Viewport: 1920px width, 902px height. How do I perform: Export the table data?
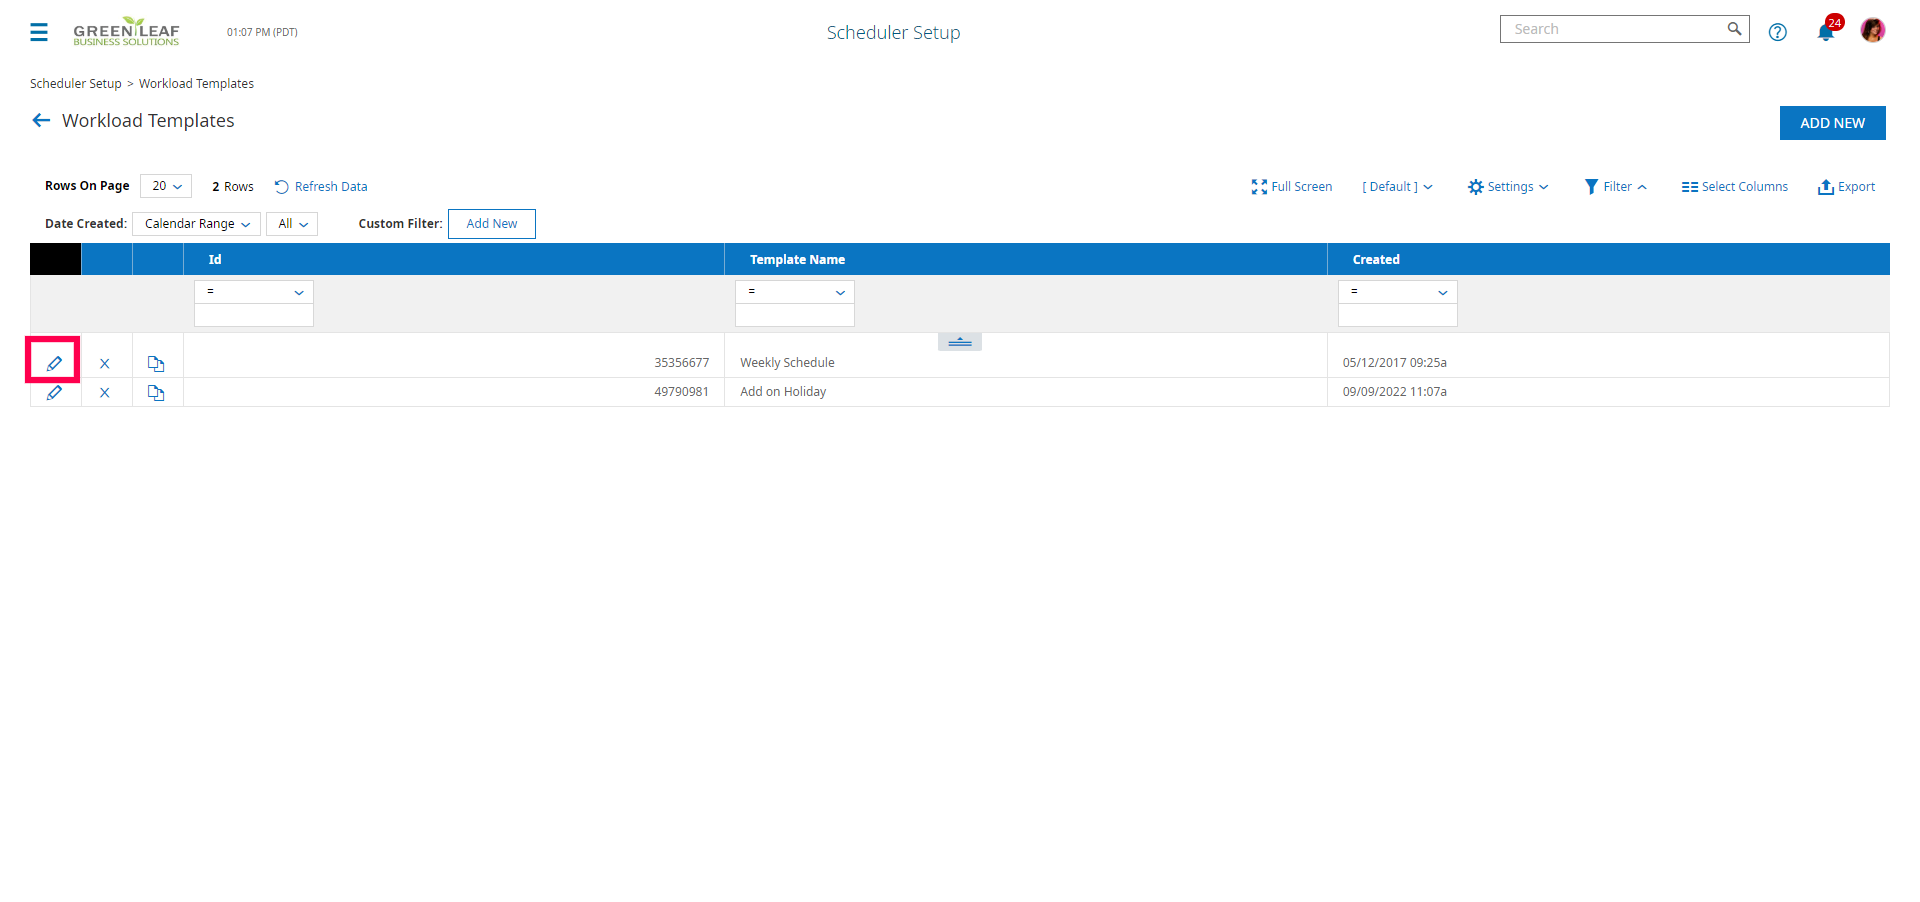tap(1846, 187)
